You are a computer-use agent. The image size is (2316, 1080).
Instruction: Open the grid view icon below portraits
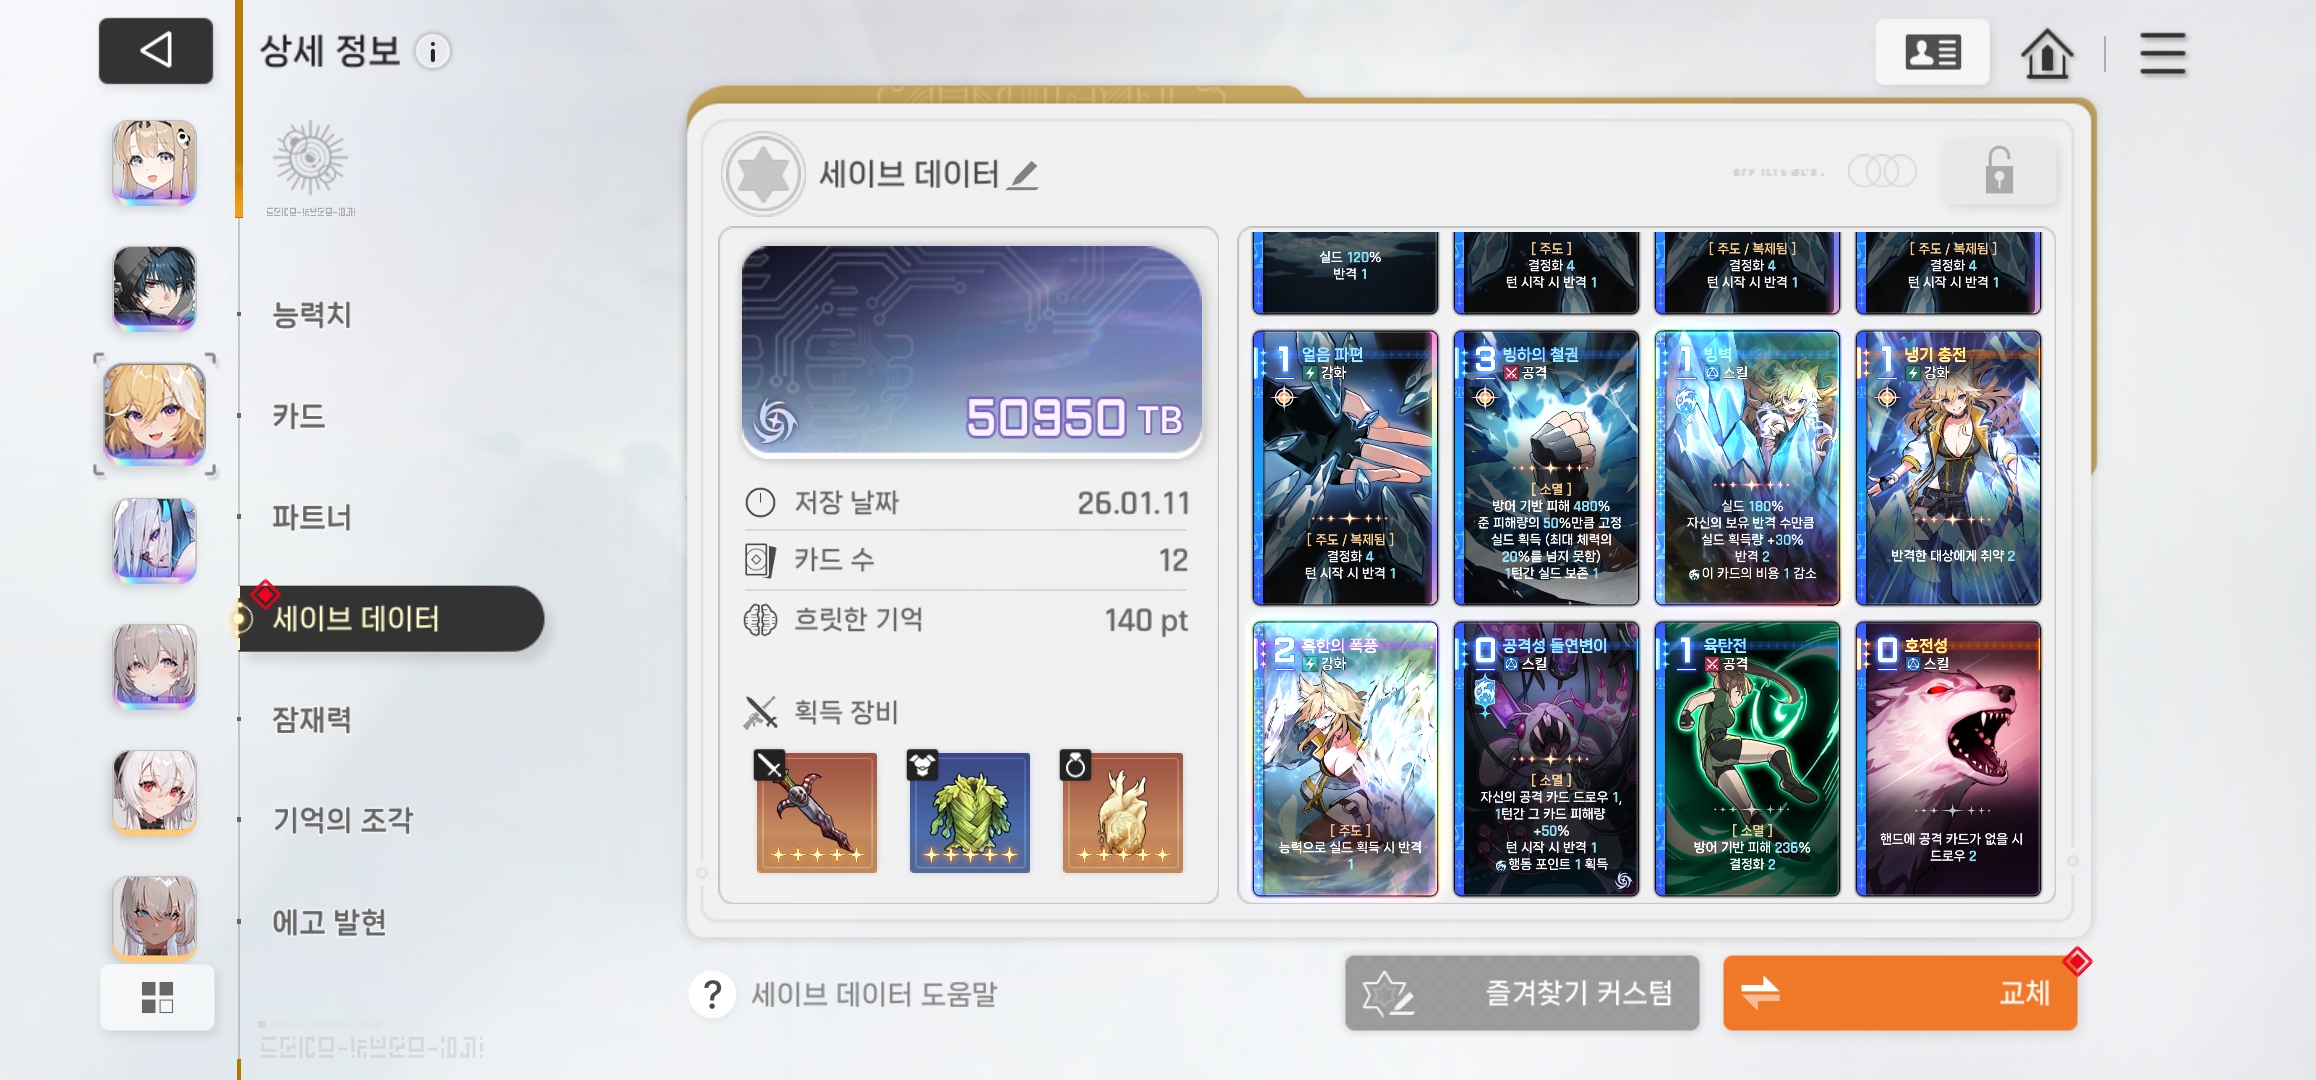point(157,997)
